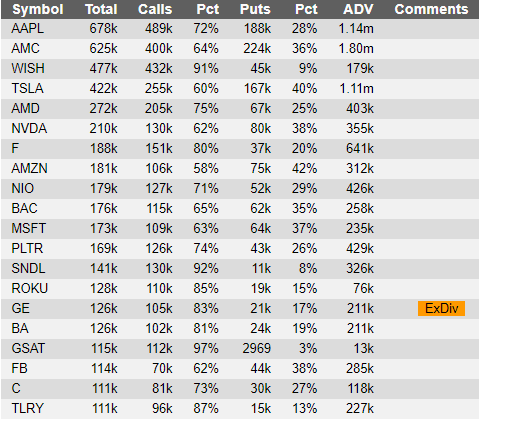Click the WISH ticker
Image resolution: width=524 pixels, height=429 pixels.
point(28,68)
